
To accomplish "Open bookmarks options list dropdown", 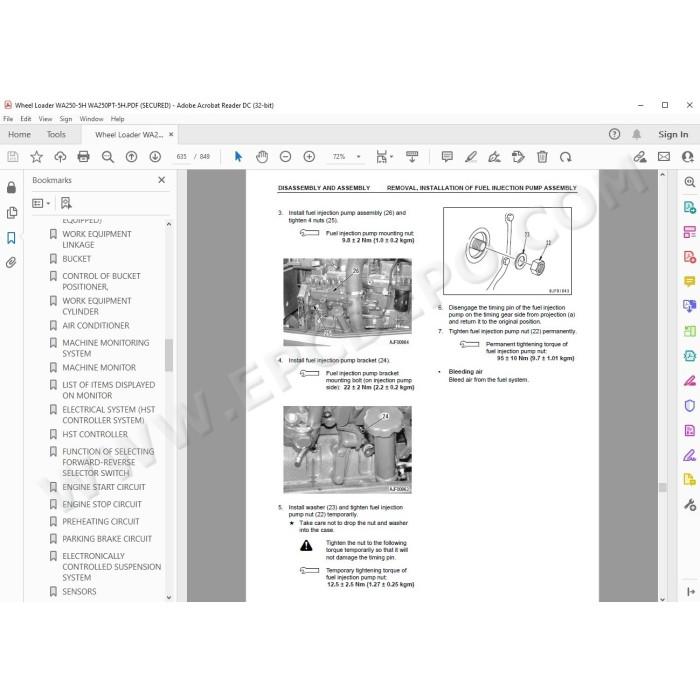I will pos(41,203).
